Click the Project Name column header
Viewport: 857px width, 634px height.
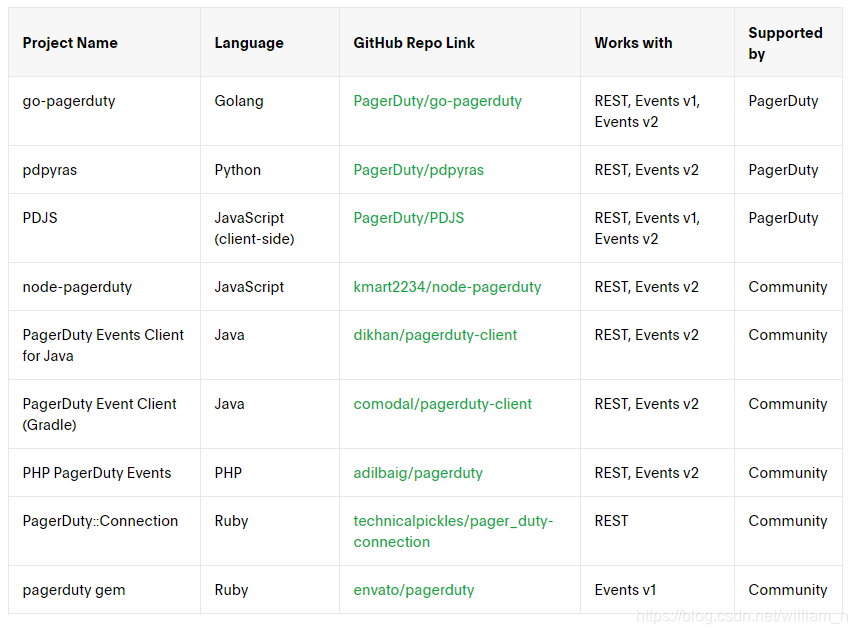pyautogui.click(x=104, y=43)
